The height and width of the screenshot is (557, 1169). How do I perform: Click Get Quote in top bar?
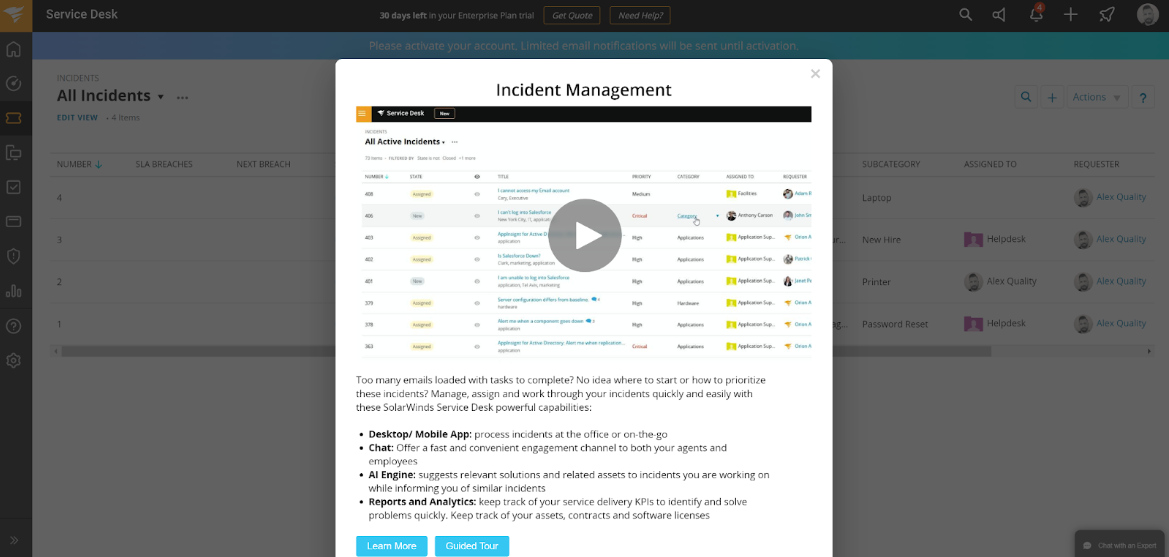click(572, 15)
